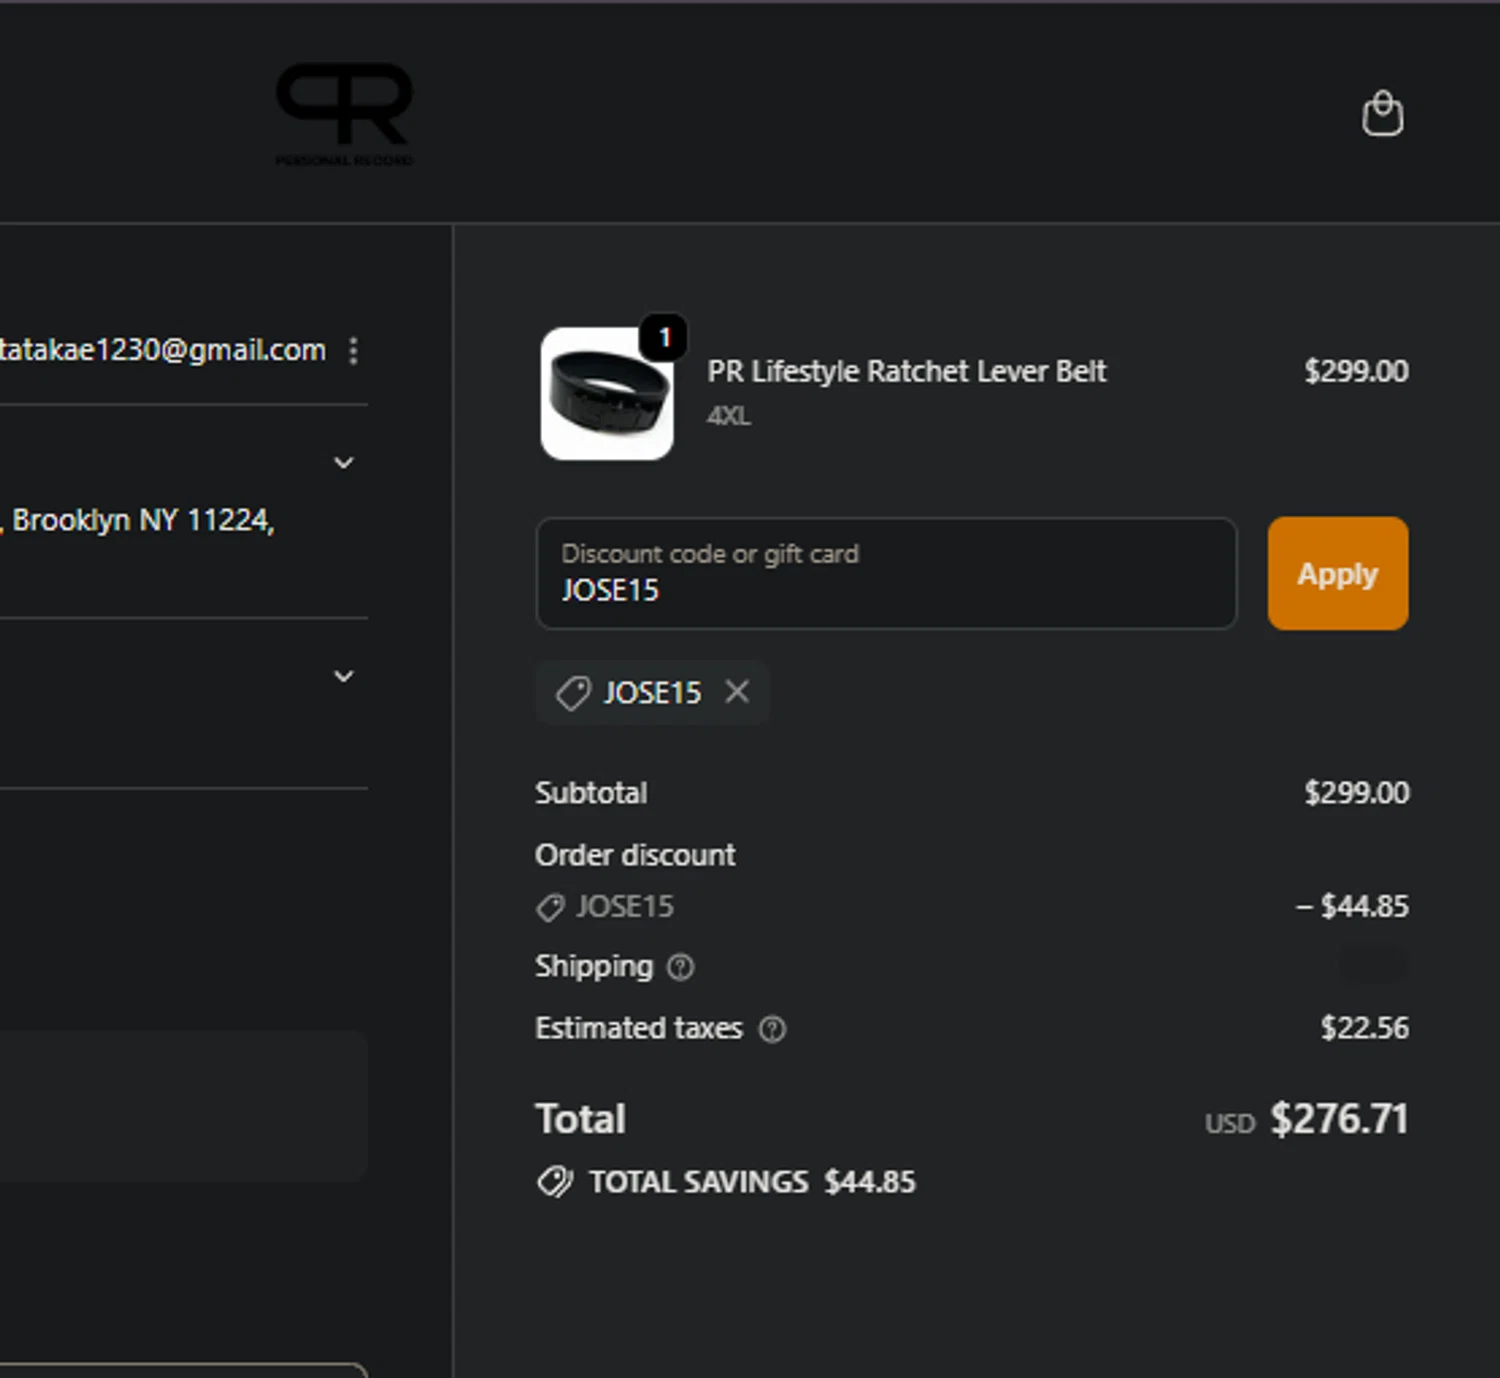Click the Subtotal $299.00 value
1500x1378 pixels.
coord(1356,793)
